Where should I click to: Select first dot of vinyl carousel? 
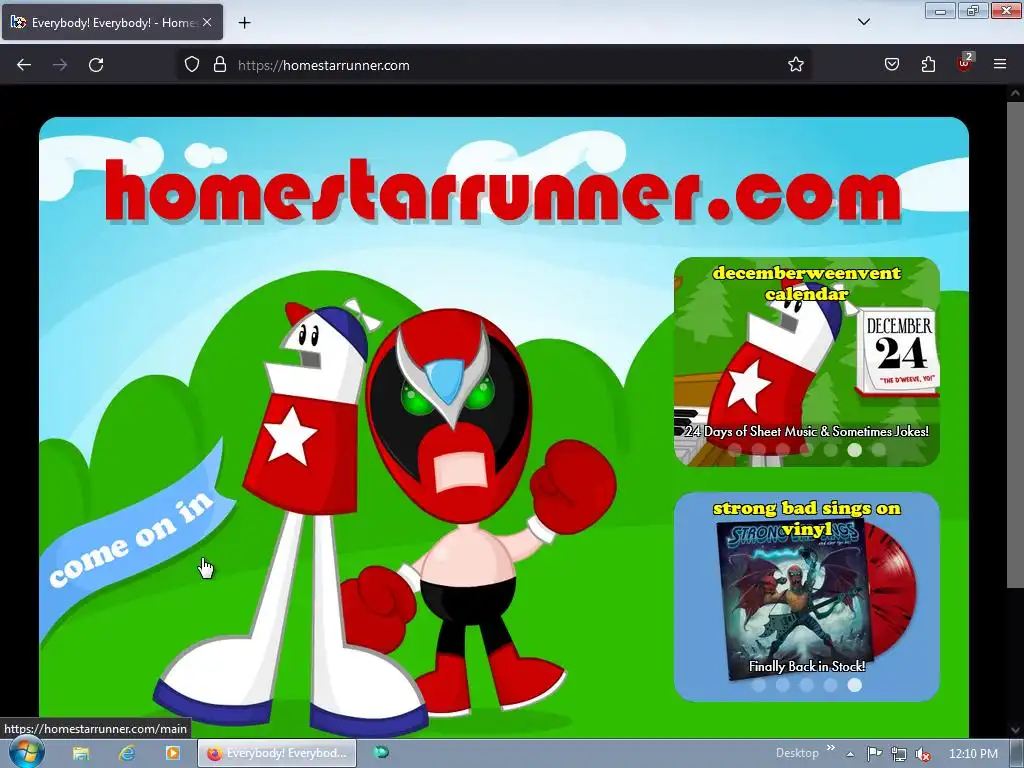(758, 684)
